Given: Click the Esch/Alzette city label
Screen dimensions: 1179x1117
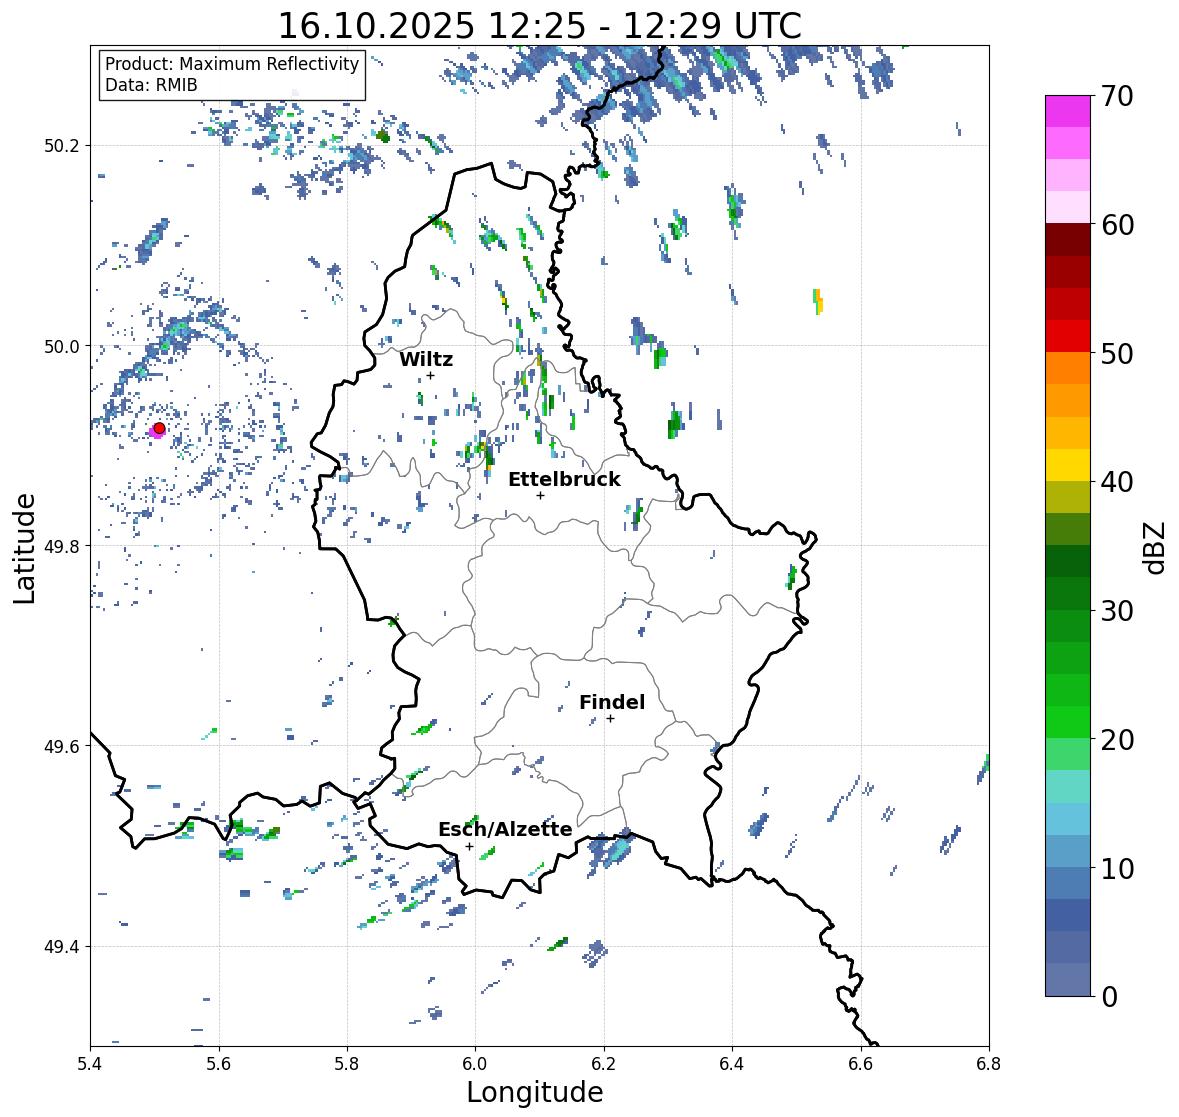Looking at the screenshot, I should point(505,829).
